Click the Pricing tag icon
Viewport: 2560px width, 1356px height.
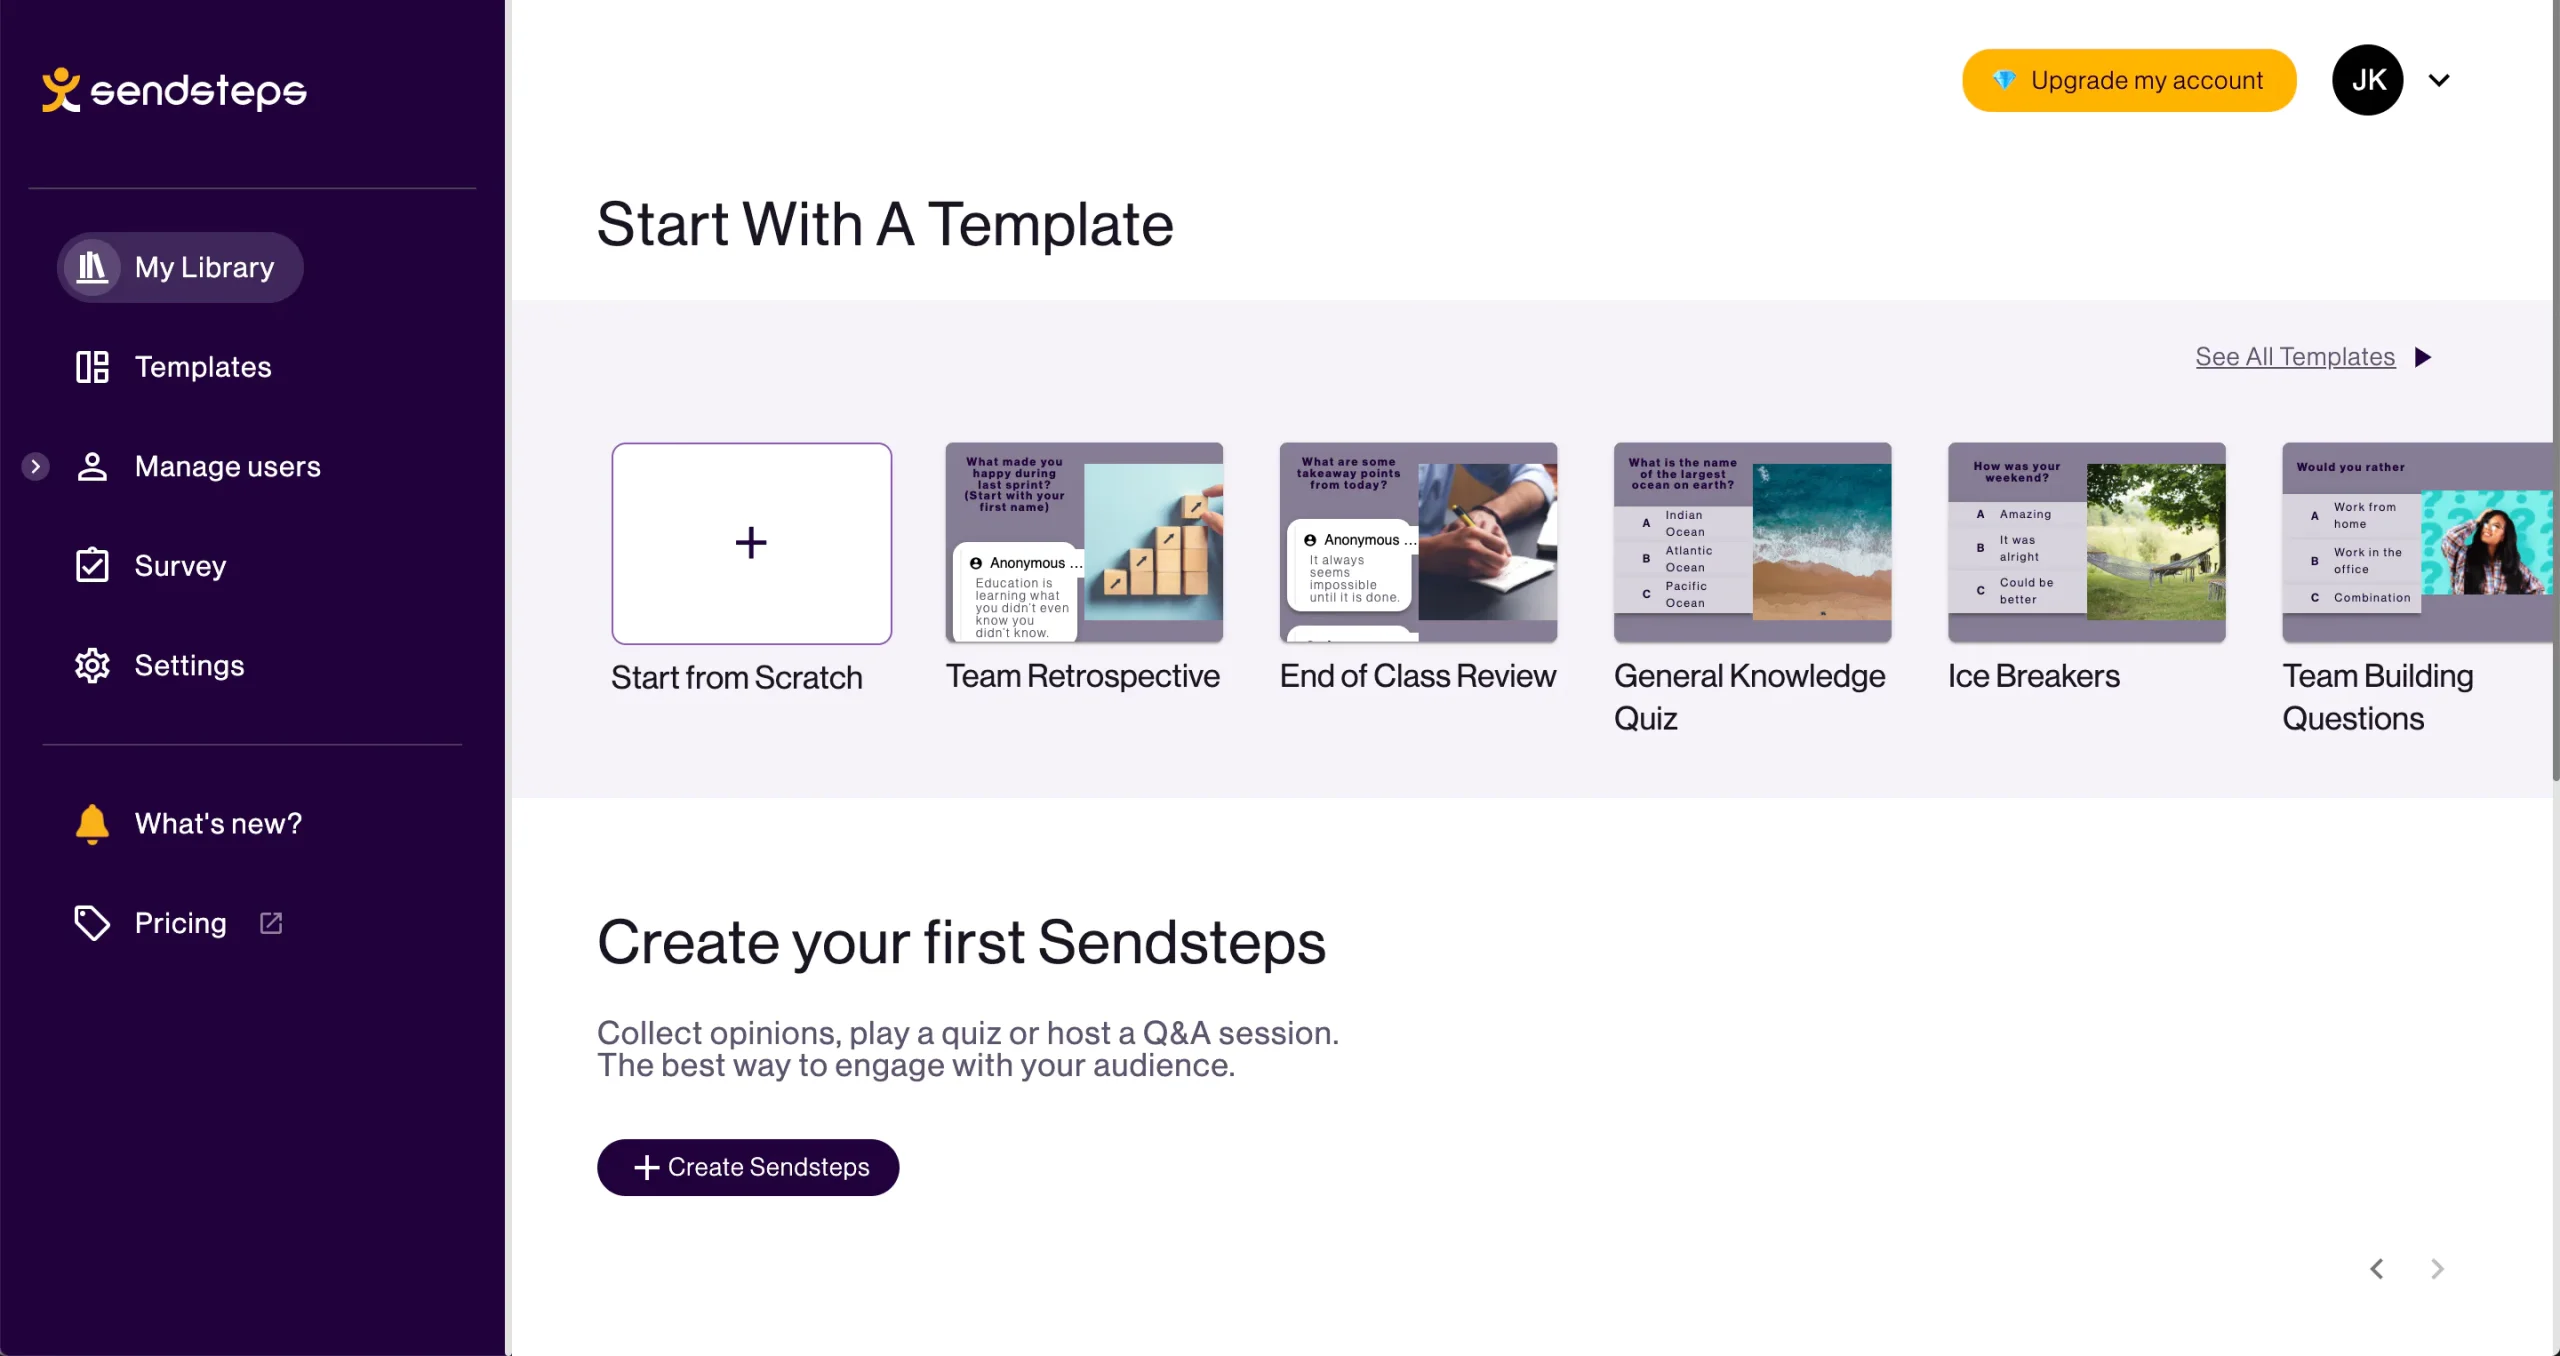click(91, 923)
